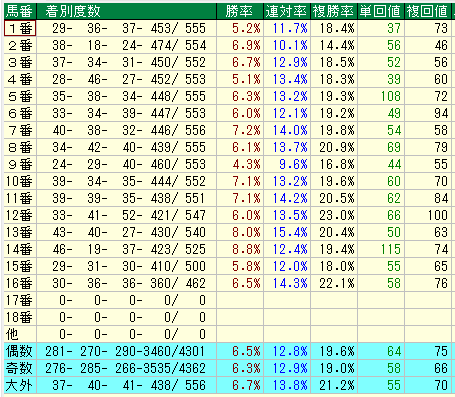This screenshot has width=455, height=397.
Task: Click 複勝率 21.2% in the 大外 row
Action: pyautogui.click(x=337, y=385)
